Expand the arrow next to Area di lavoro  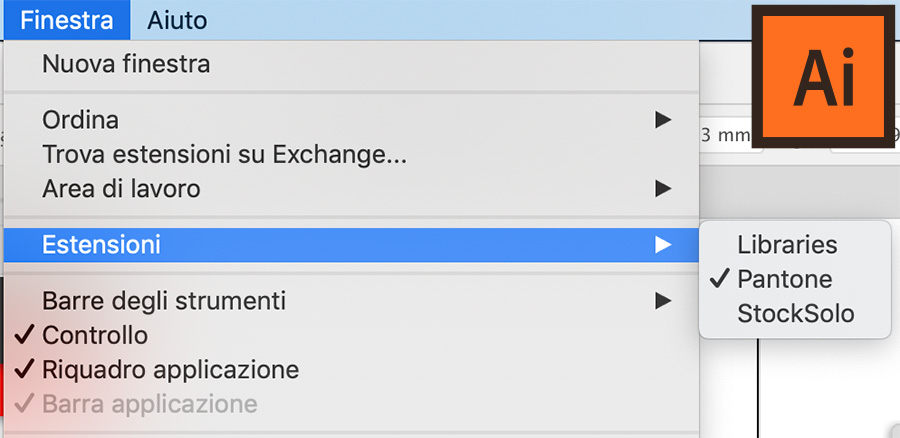tap(663, 188)
